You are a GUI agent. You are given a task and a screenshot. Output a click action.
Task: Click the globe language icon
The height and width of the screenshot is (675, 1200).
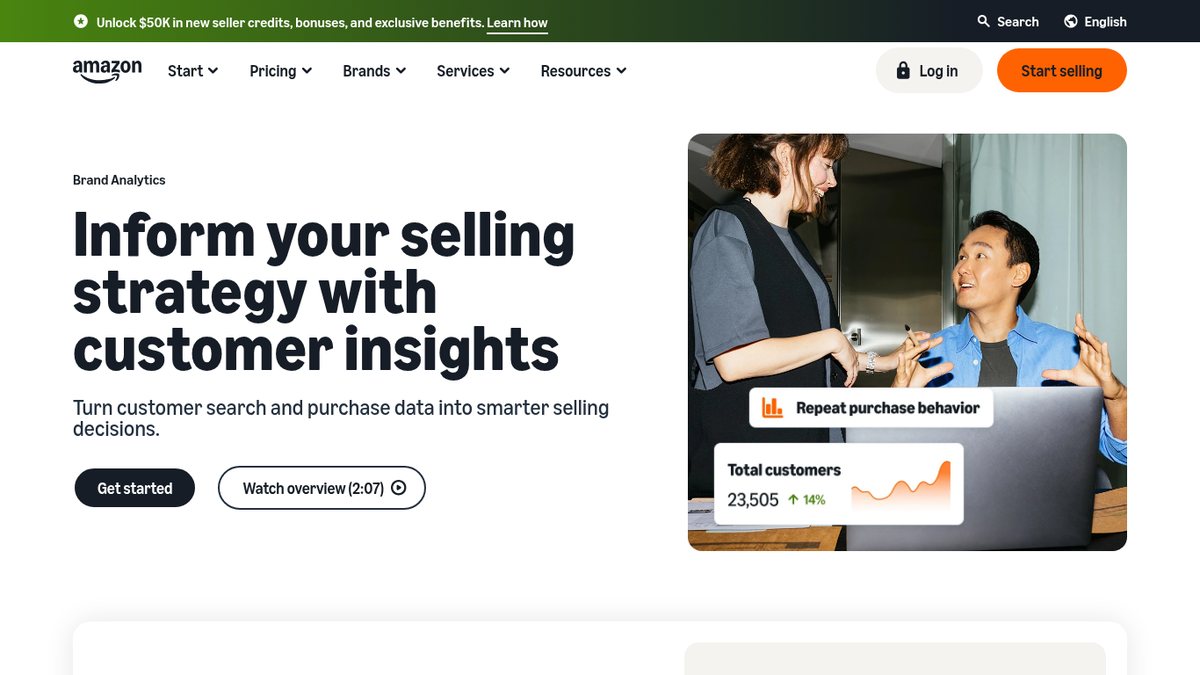pyautogui.click(x=1071, y=21)
